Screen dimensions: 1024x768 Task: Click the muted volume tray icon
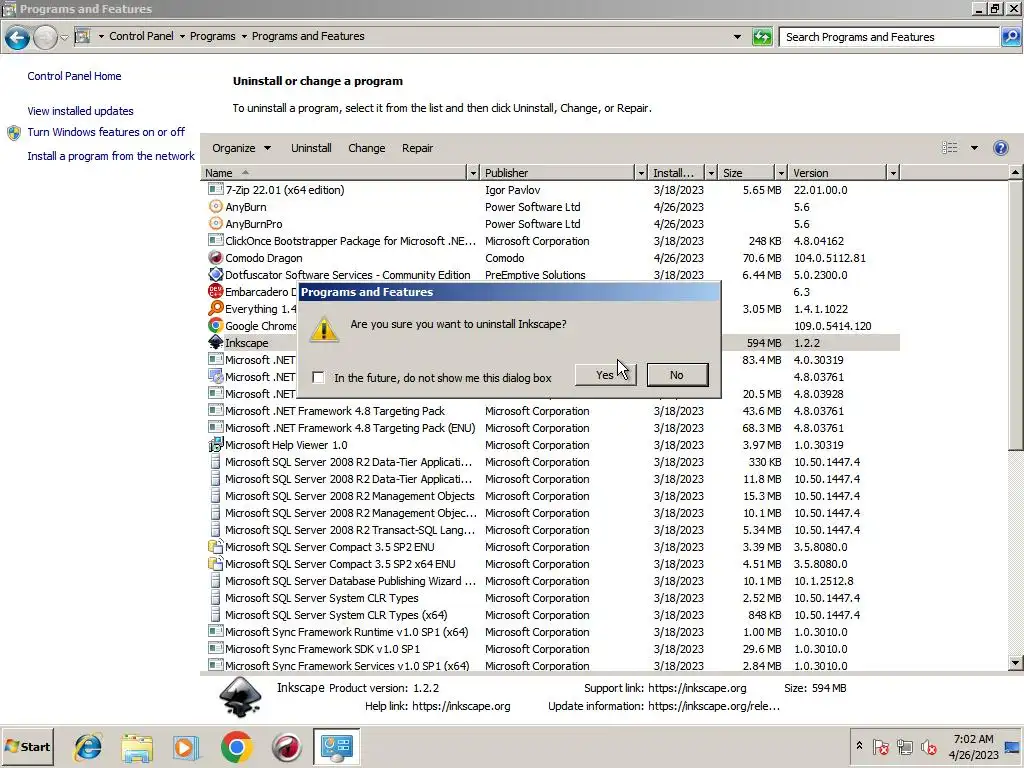point(929,747)
